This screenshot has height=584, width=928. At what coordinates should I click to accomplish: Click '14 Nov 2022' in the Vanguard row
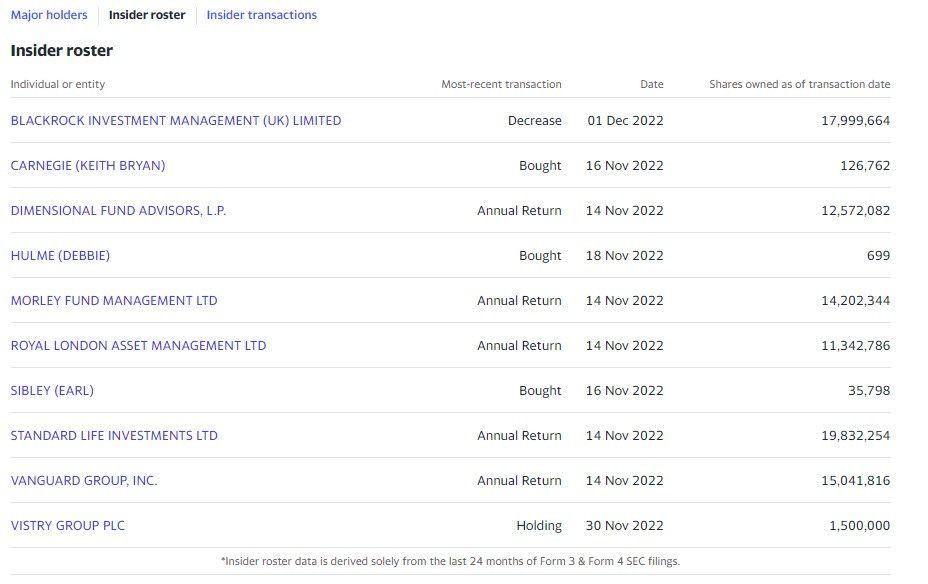coord(624,480)
